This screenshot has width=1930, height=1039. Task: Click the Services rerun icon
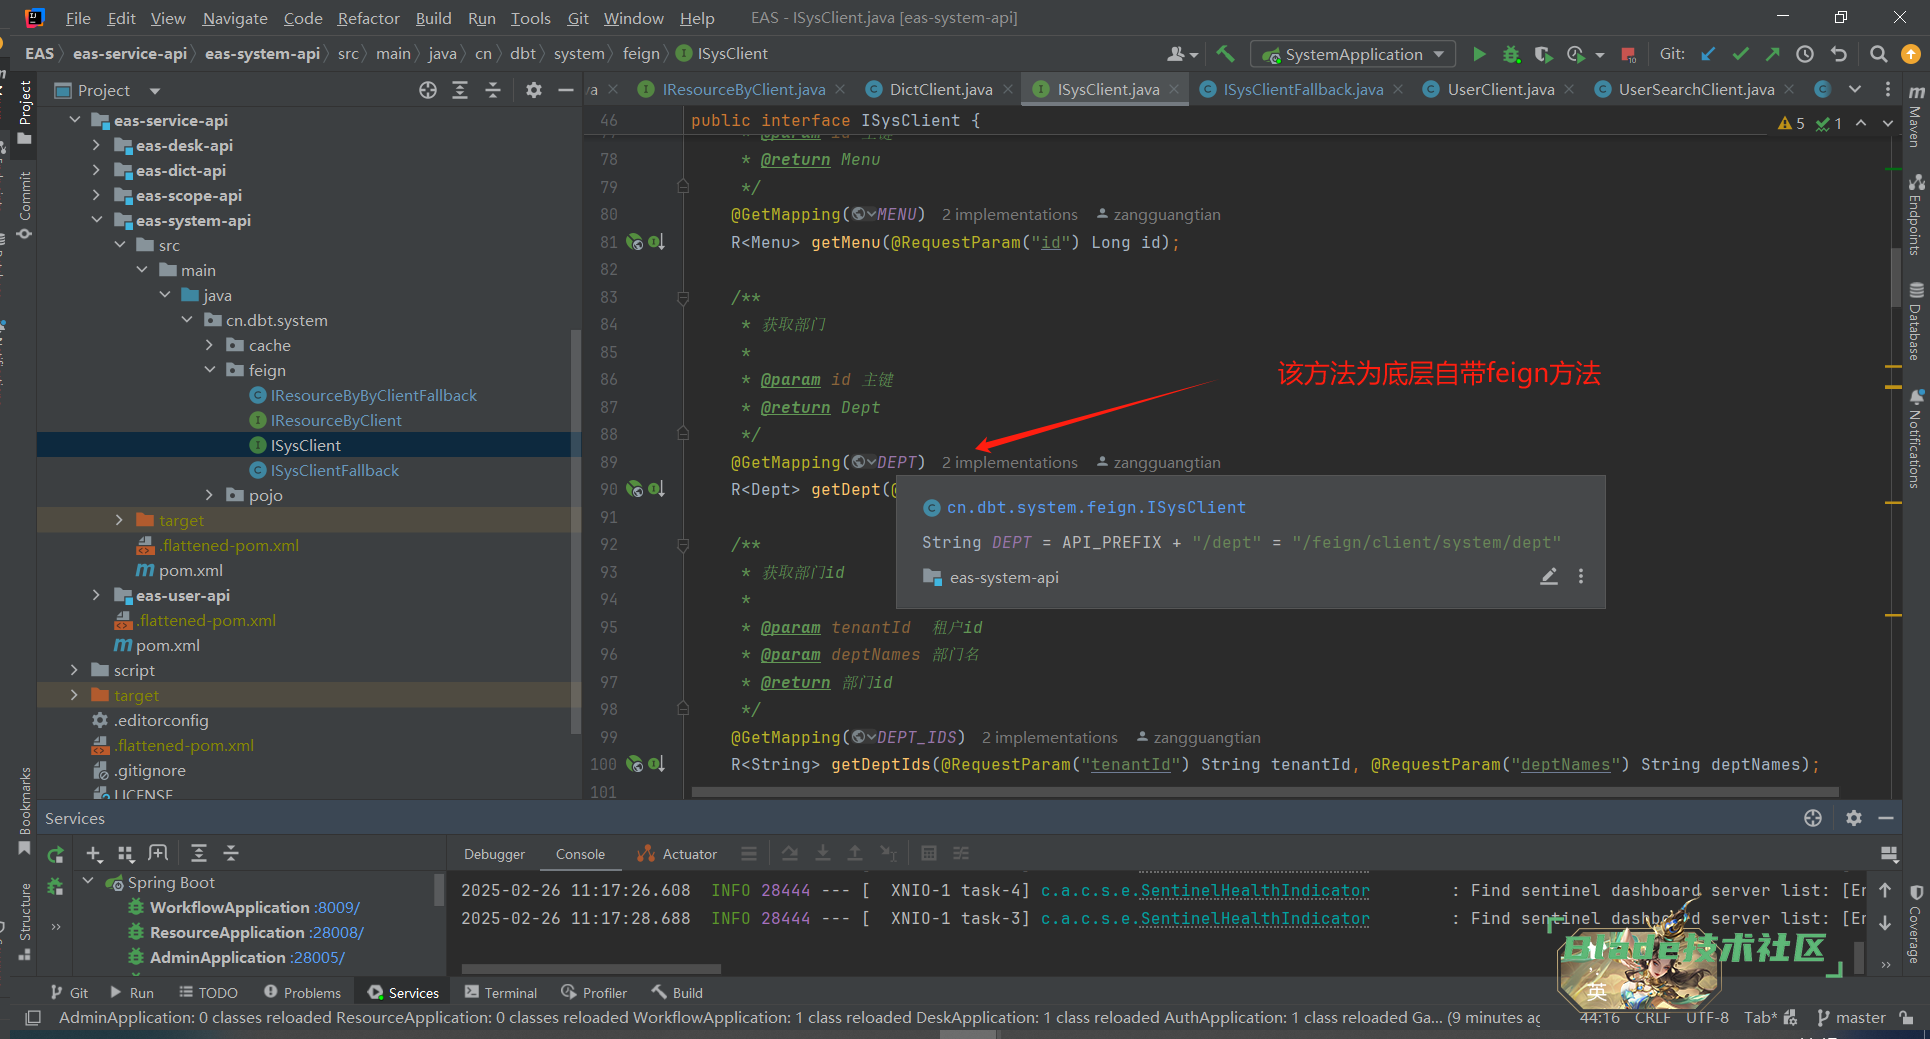[55, 854]
